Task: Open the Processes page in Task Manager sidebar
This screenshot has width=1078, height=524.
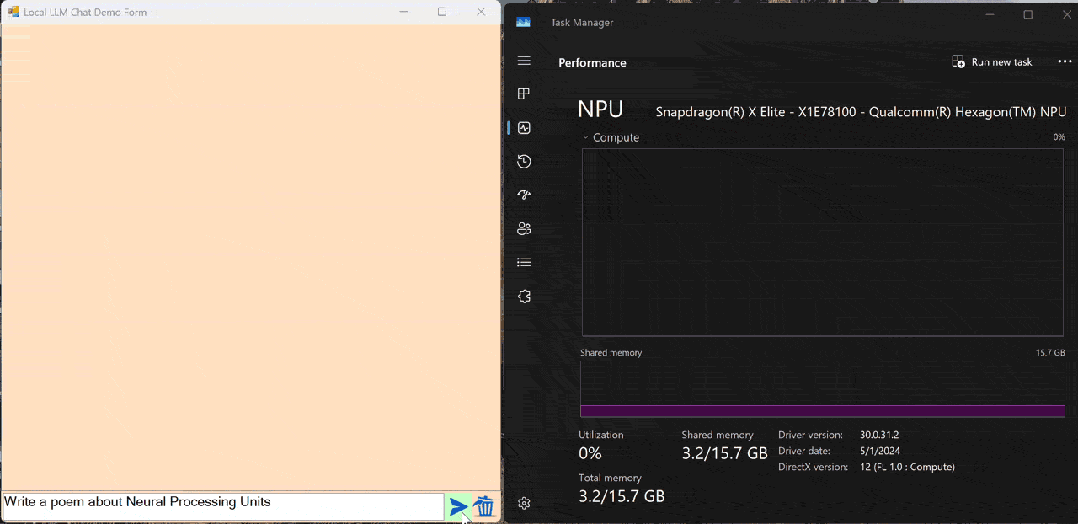Action: click(523, 94)
